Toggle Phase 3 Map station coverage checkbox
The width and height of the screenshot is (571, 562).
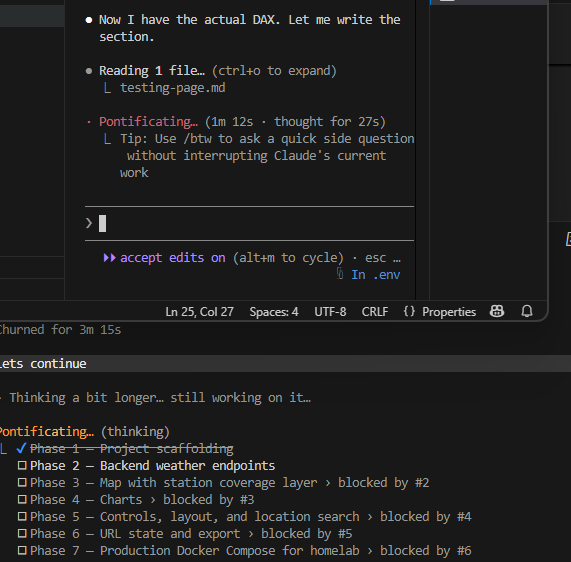(22, 482)
